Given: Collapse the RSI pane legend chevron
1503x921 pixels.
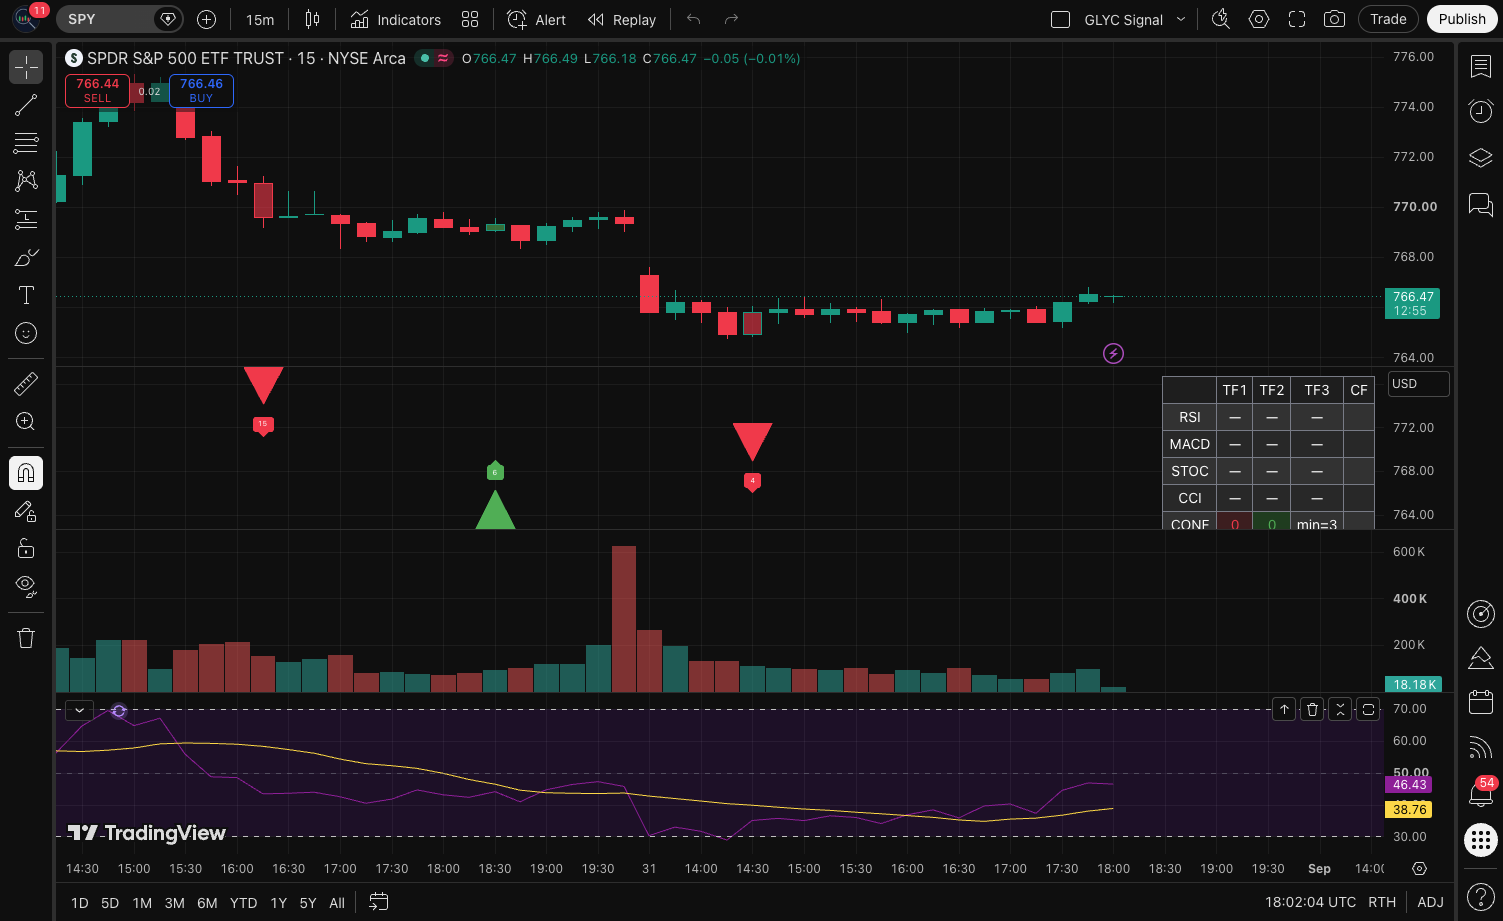Looking at the screenshot, I should point(79,710).
